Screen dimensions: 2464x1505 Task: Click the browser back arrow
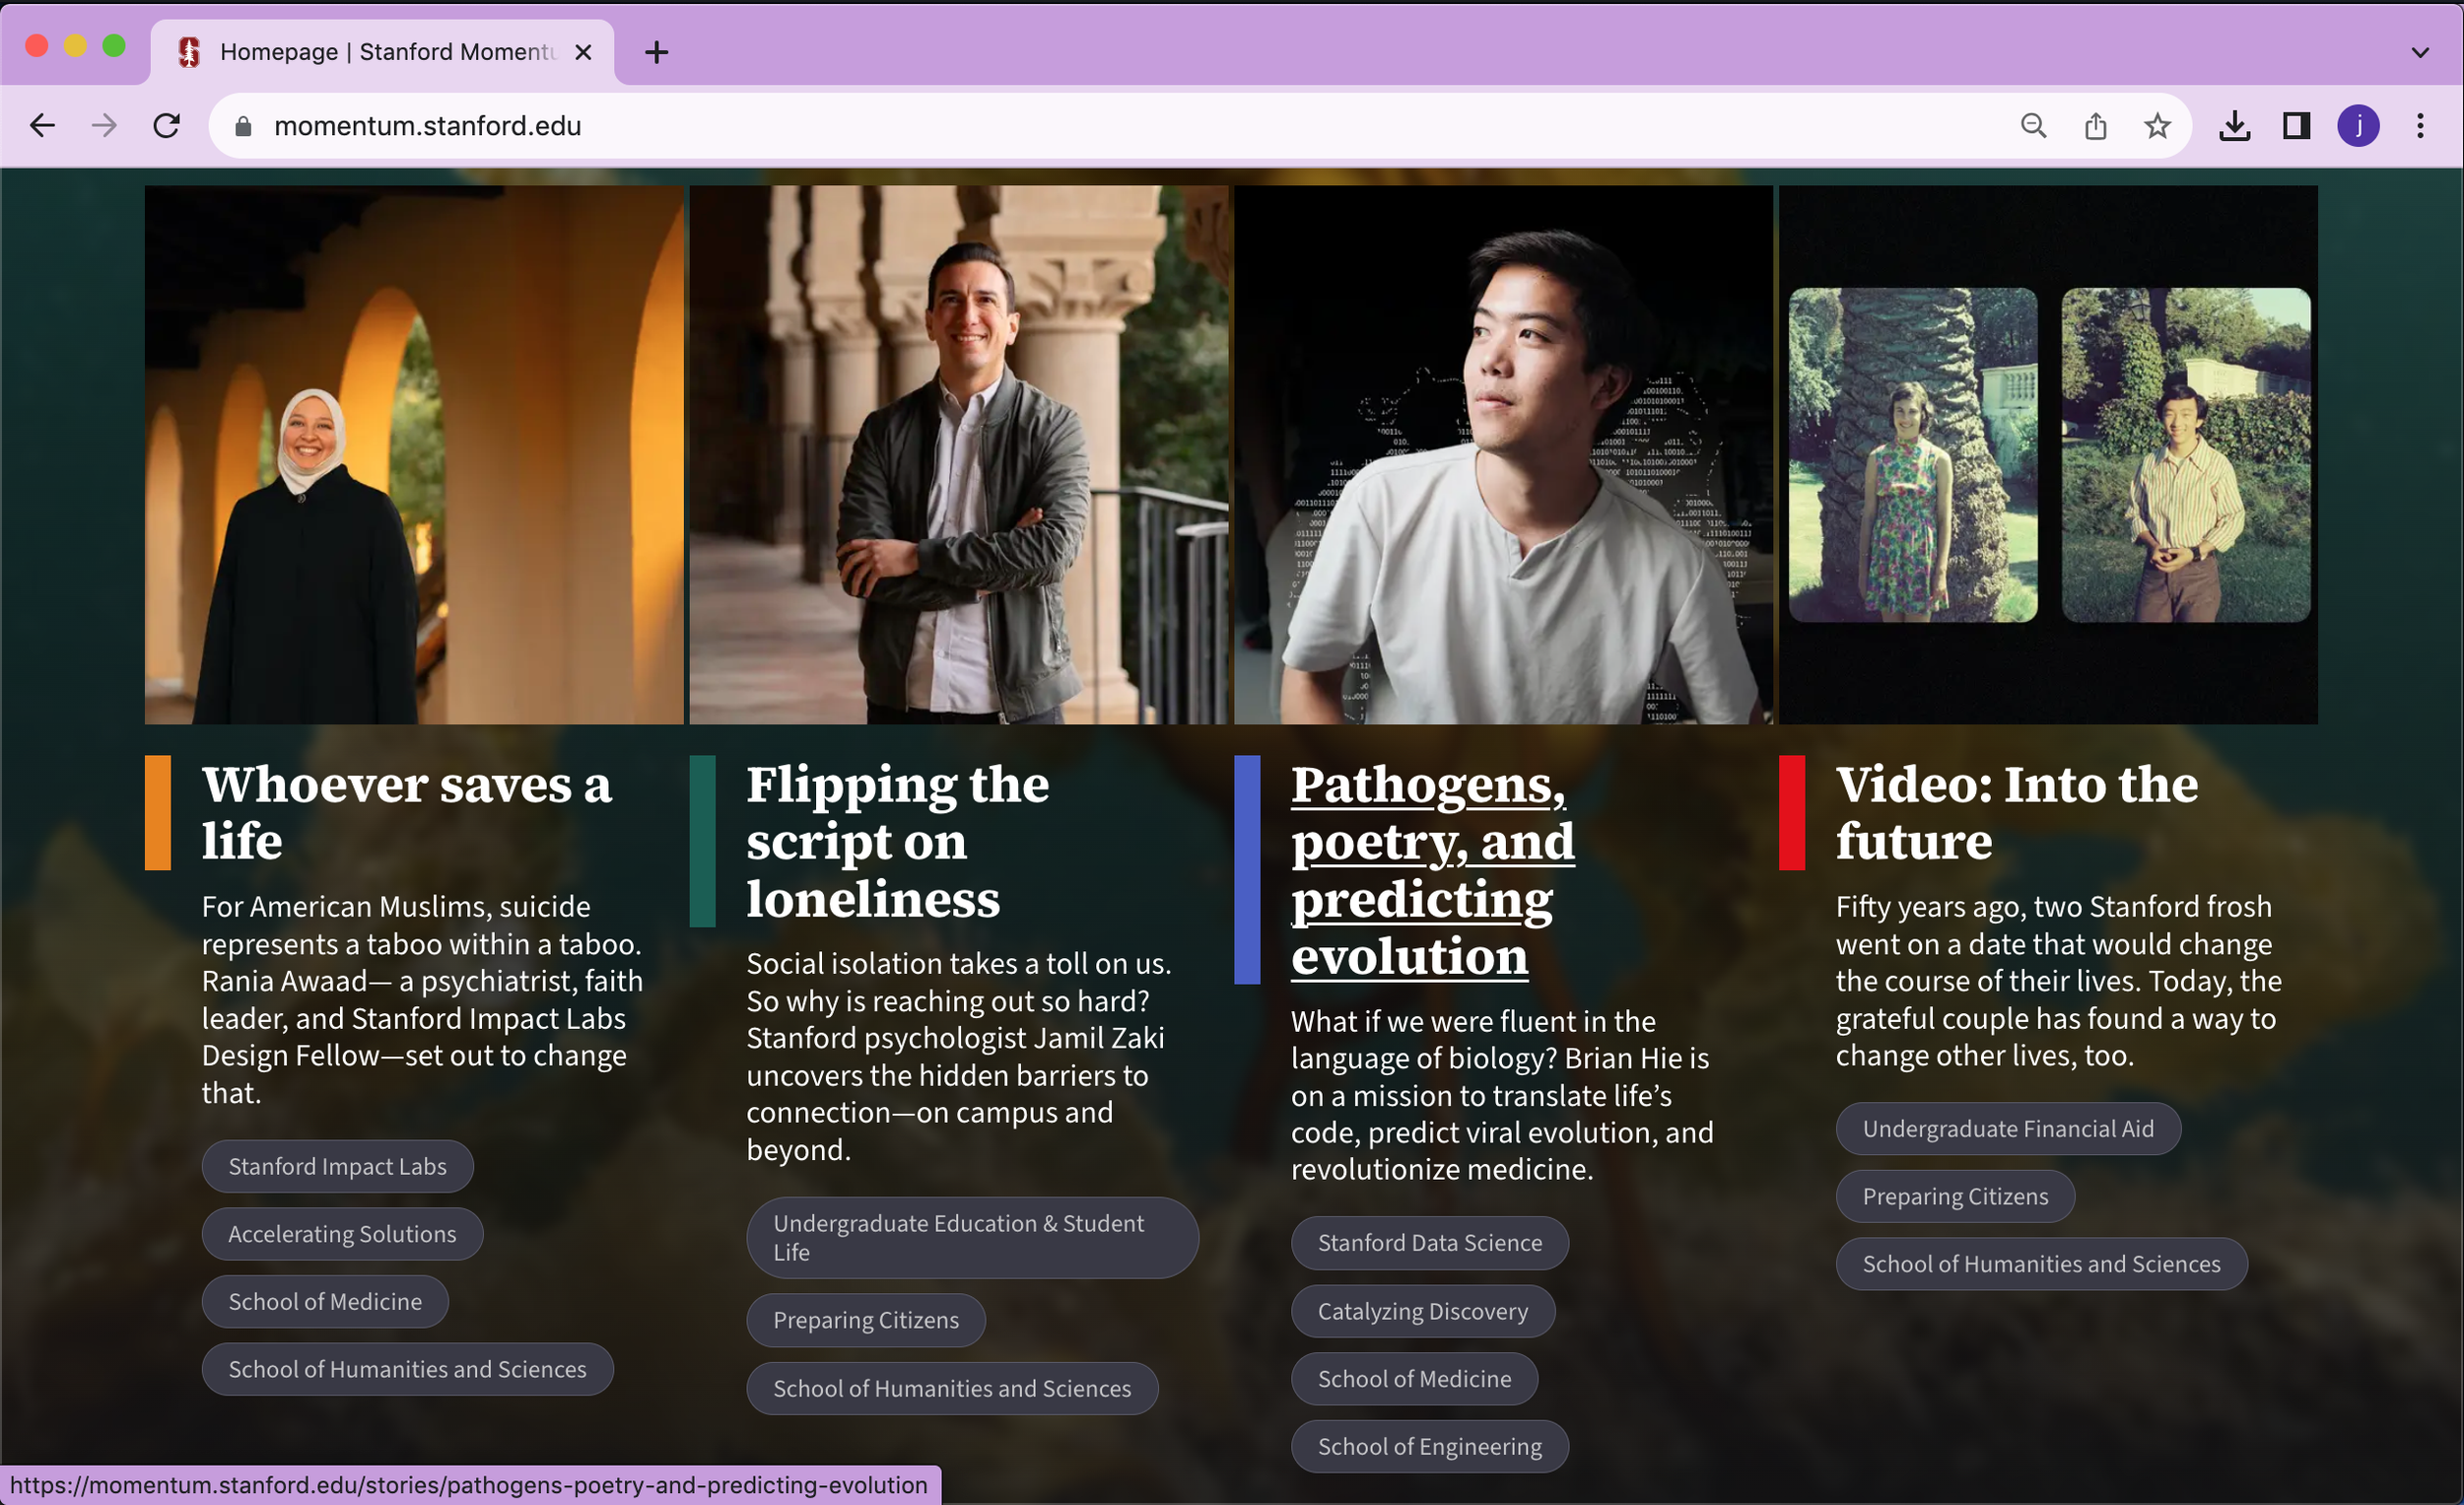point(42,126)
